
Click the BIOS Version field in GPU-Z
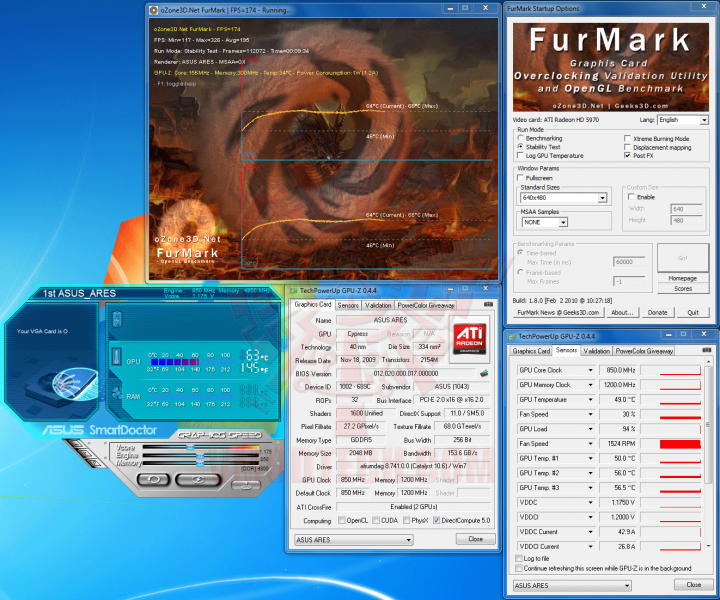click(405, 374)
